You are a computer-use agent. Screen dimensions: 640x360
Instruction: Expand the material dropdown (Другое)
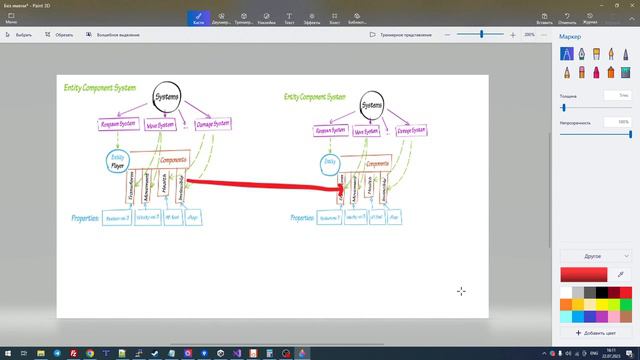coord(596,256)
